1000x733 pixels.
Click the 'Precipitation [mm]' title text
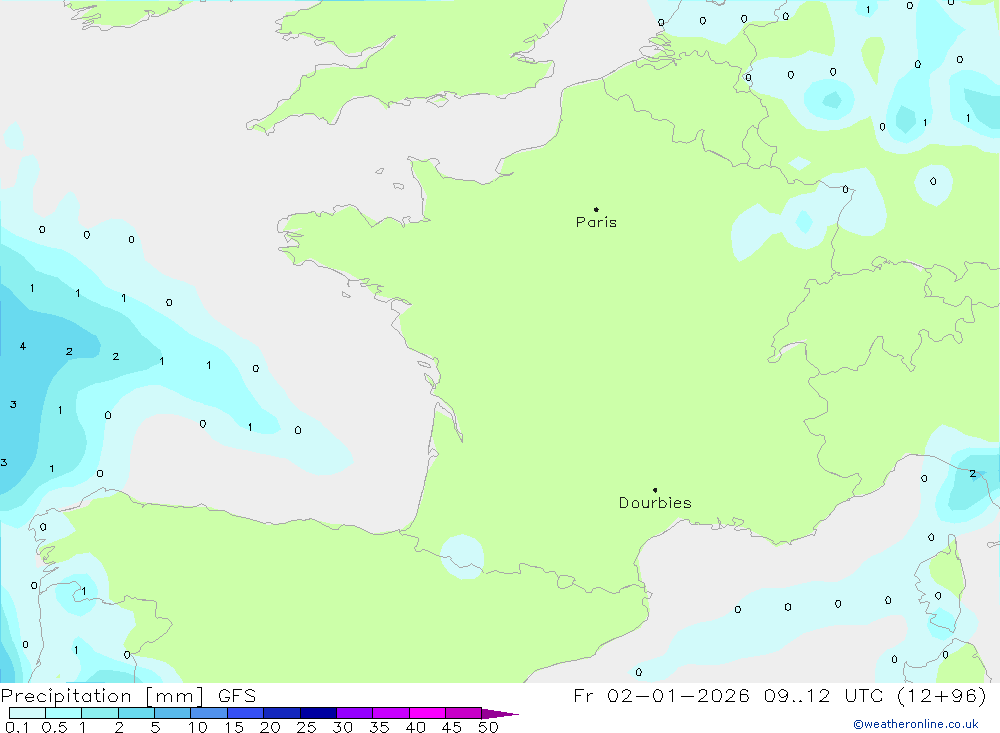tap(102, 696)
